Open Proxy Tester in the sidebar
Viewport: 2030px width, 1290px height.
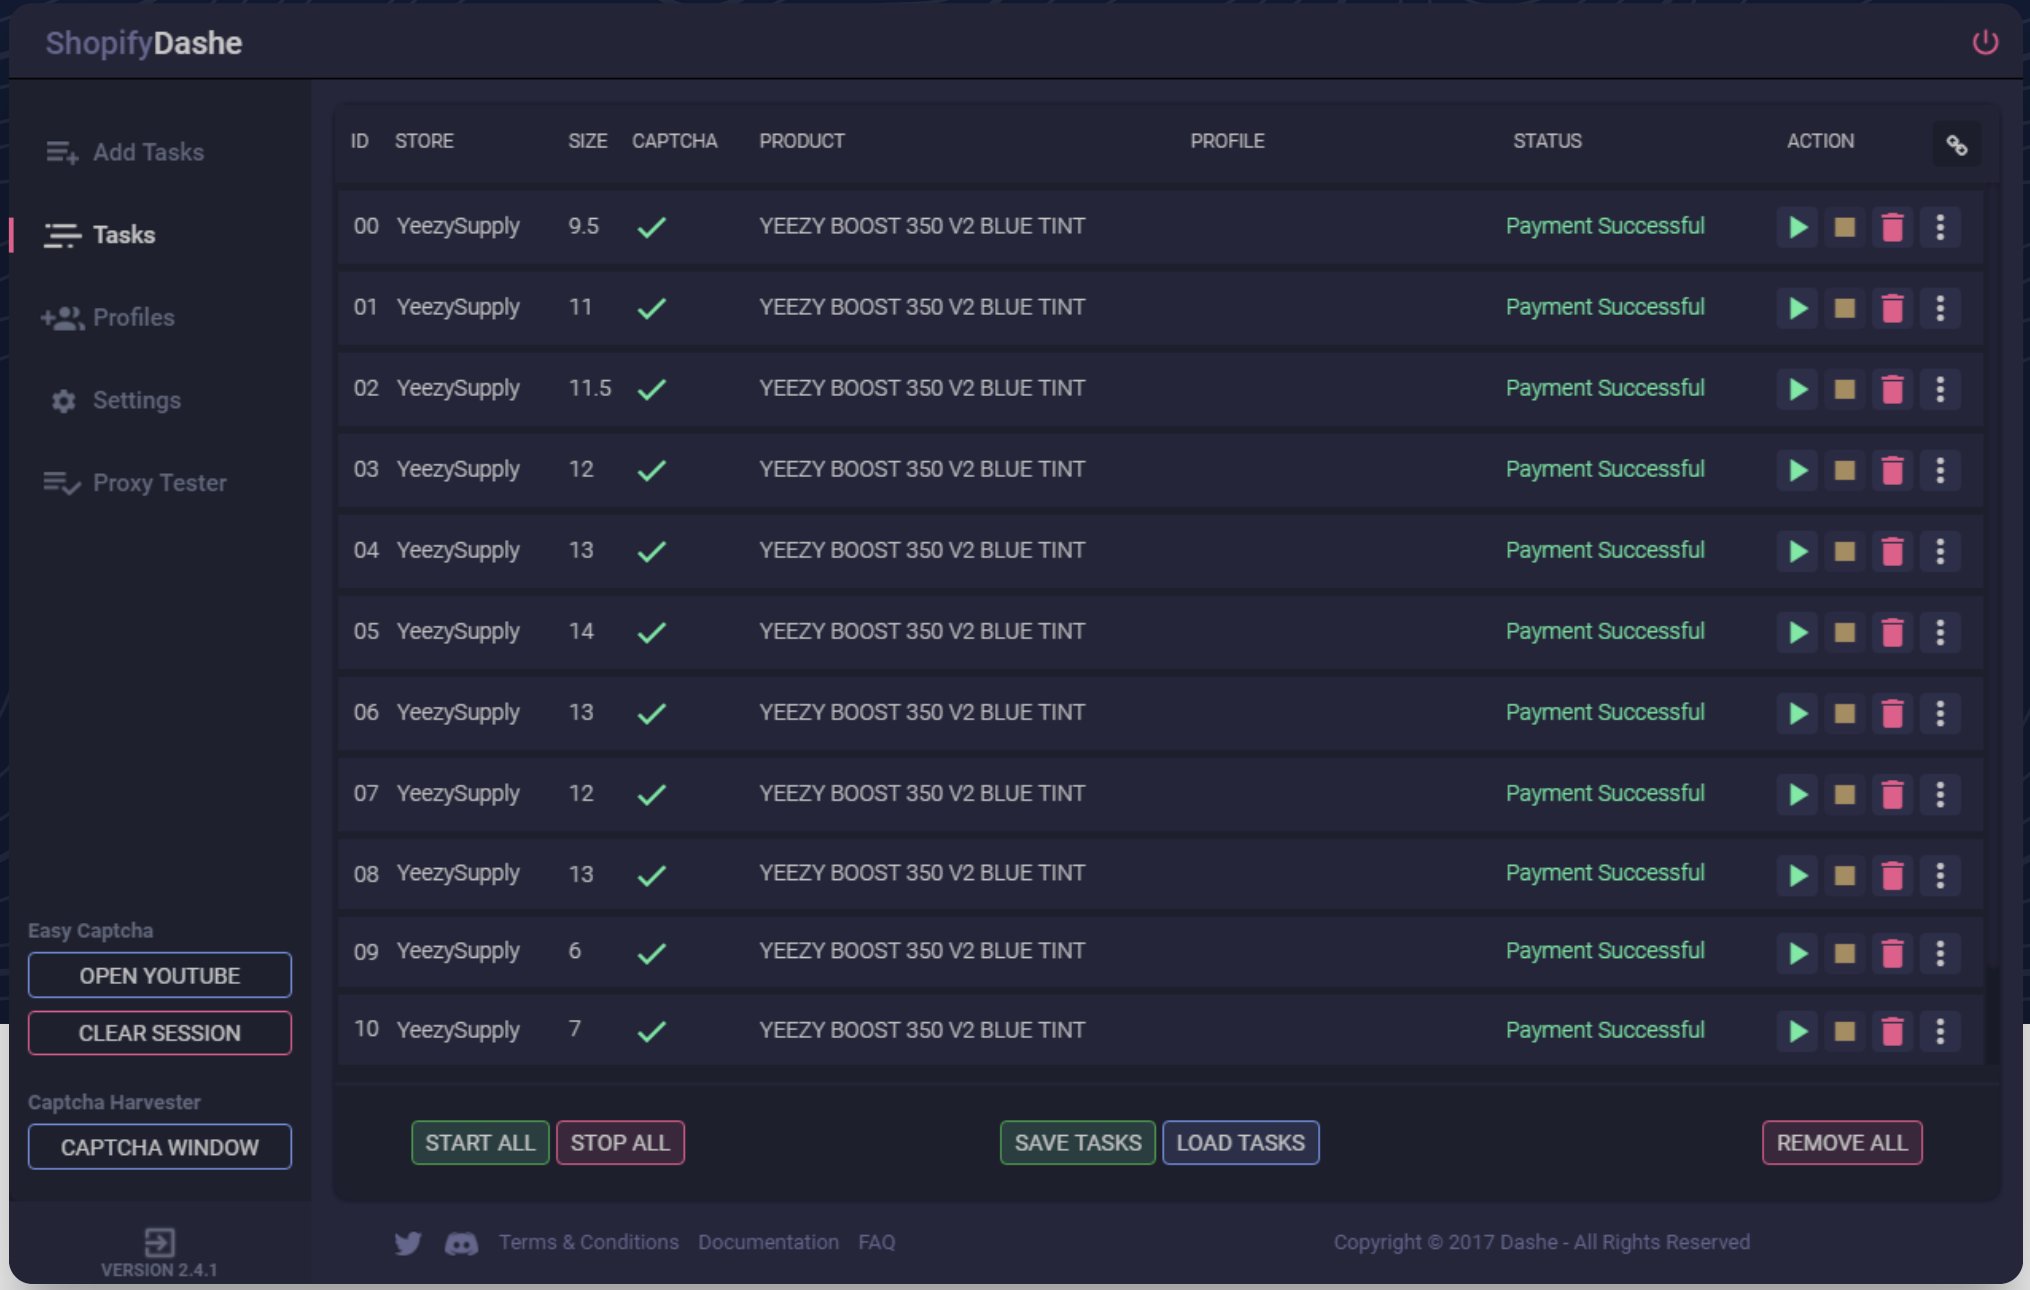(x=135, y=483)
